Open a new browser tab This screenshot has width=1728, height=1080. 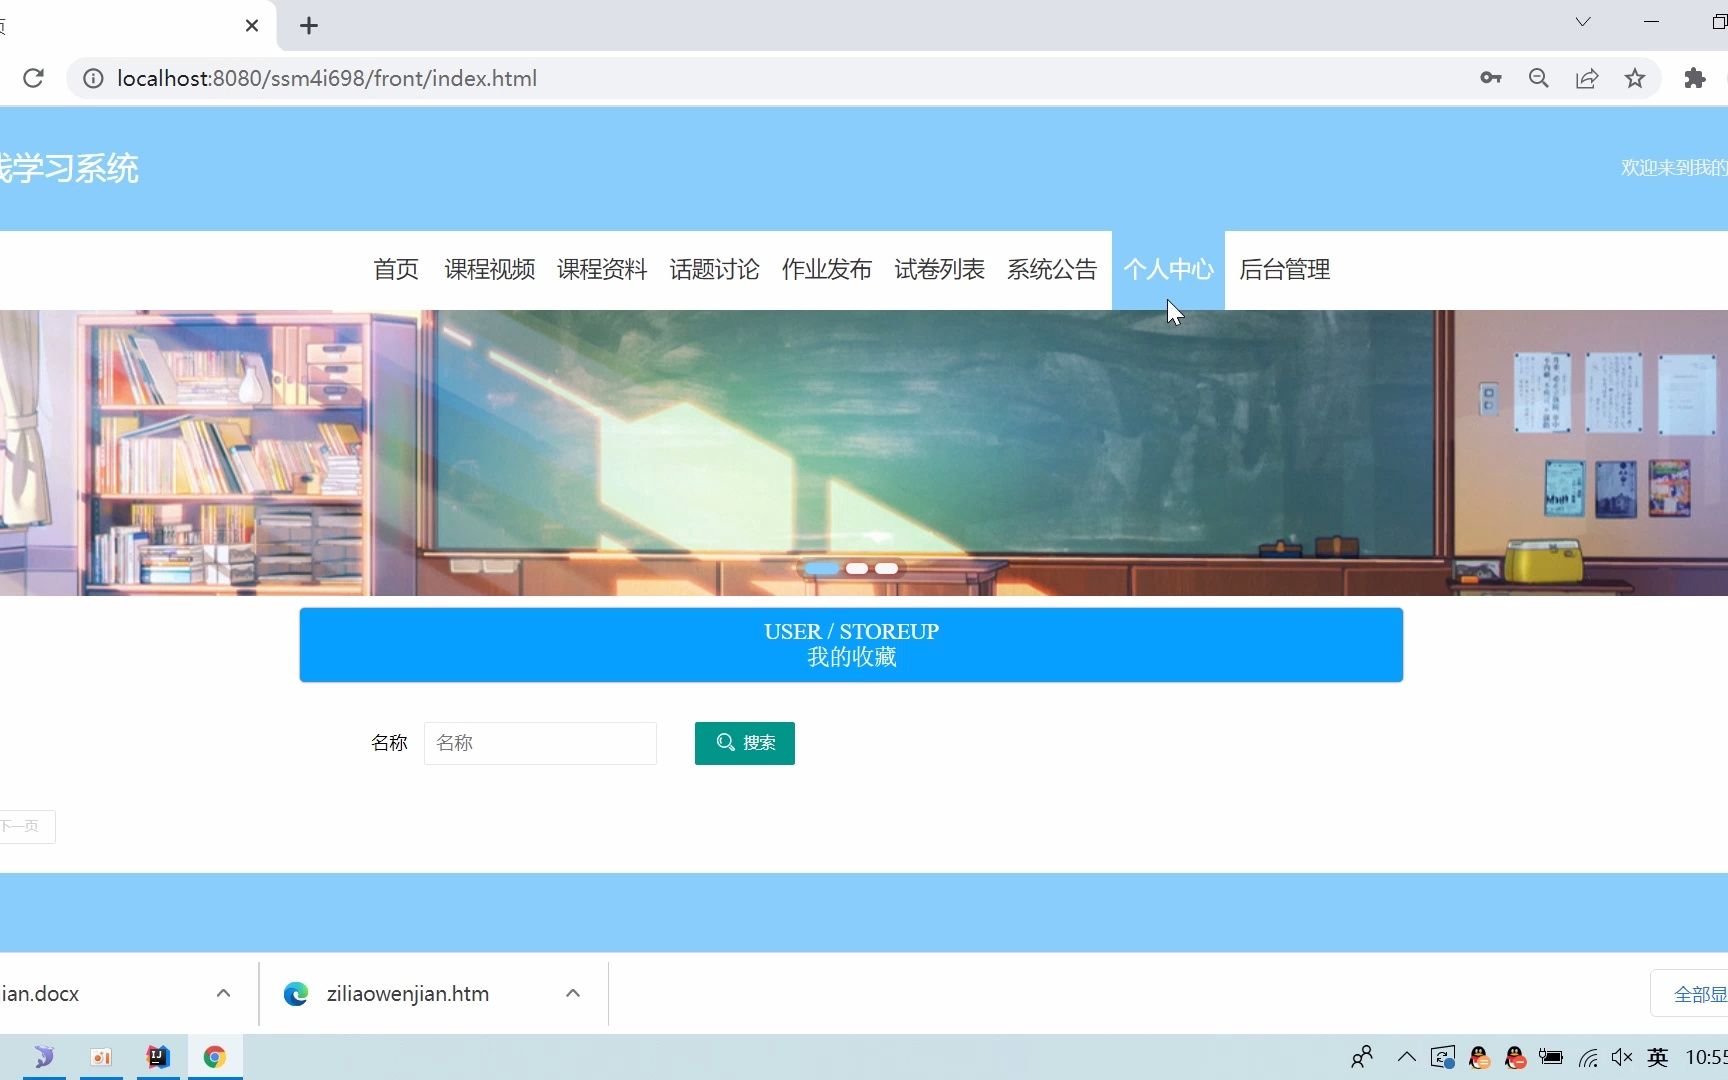tap(309, 26)
